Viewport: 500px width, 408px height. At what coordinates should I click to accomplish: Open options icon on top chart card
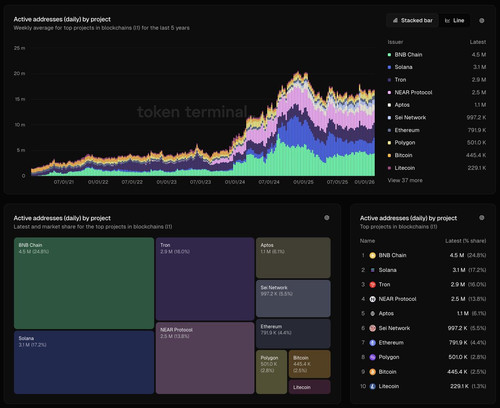click(x=482, y=21)
